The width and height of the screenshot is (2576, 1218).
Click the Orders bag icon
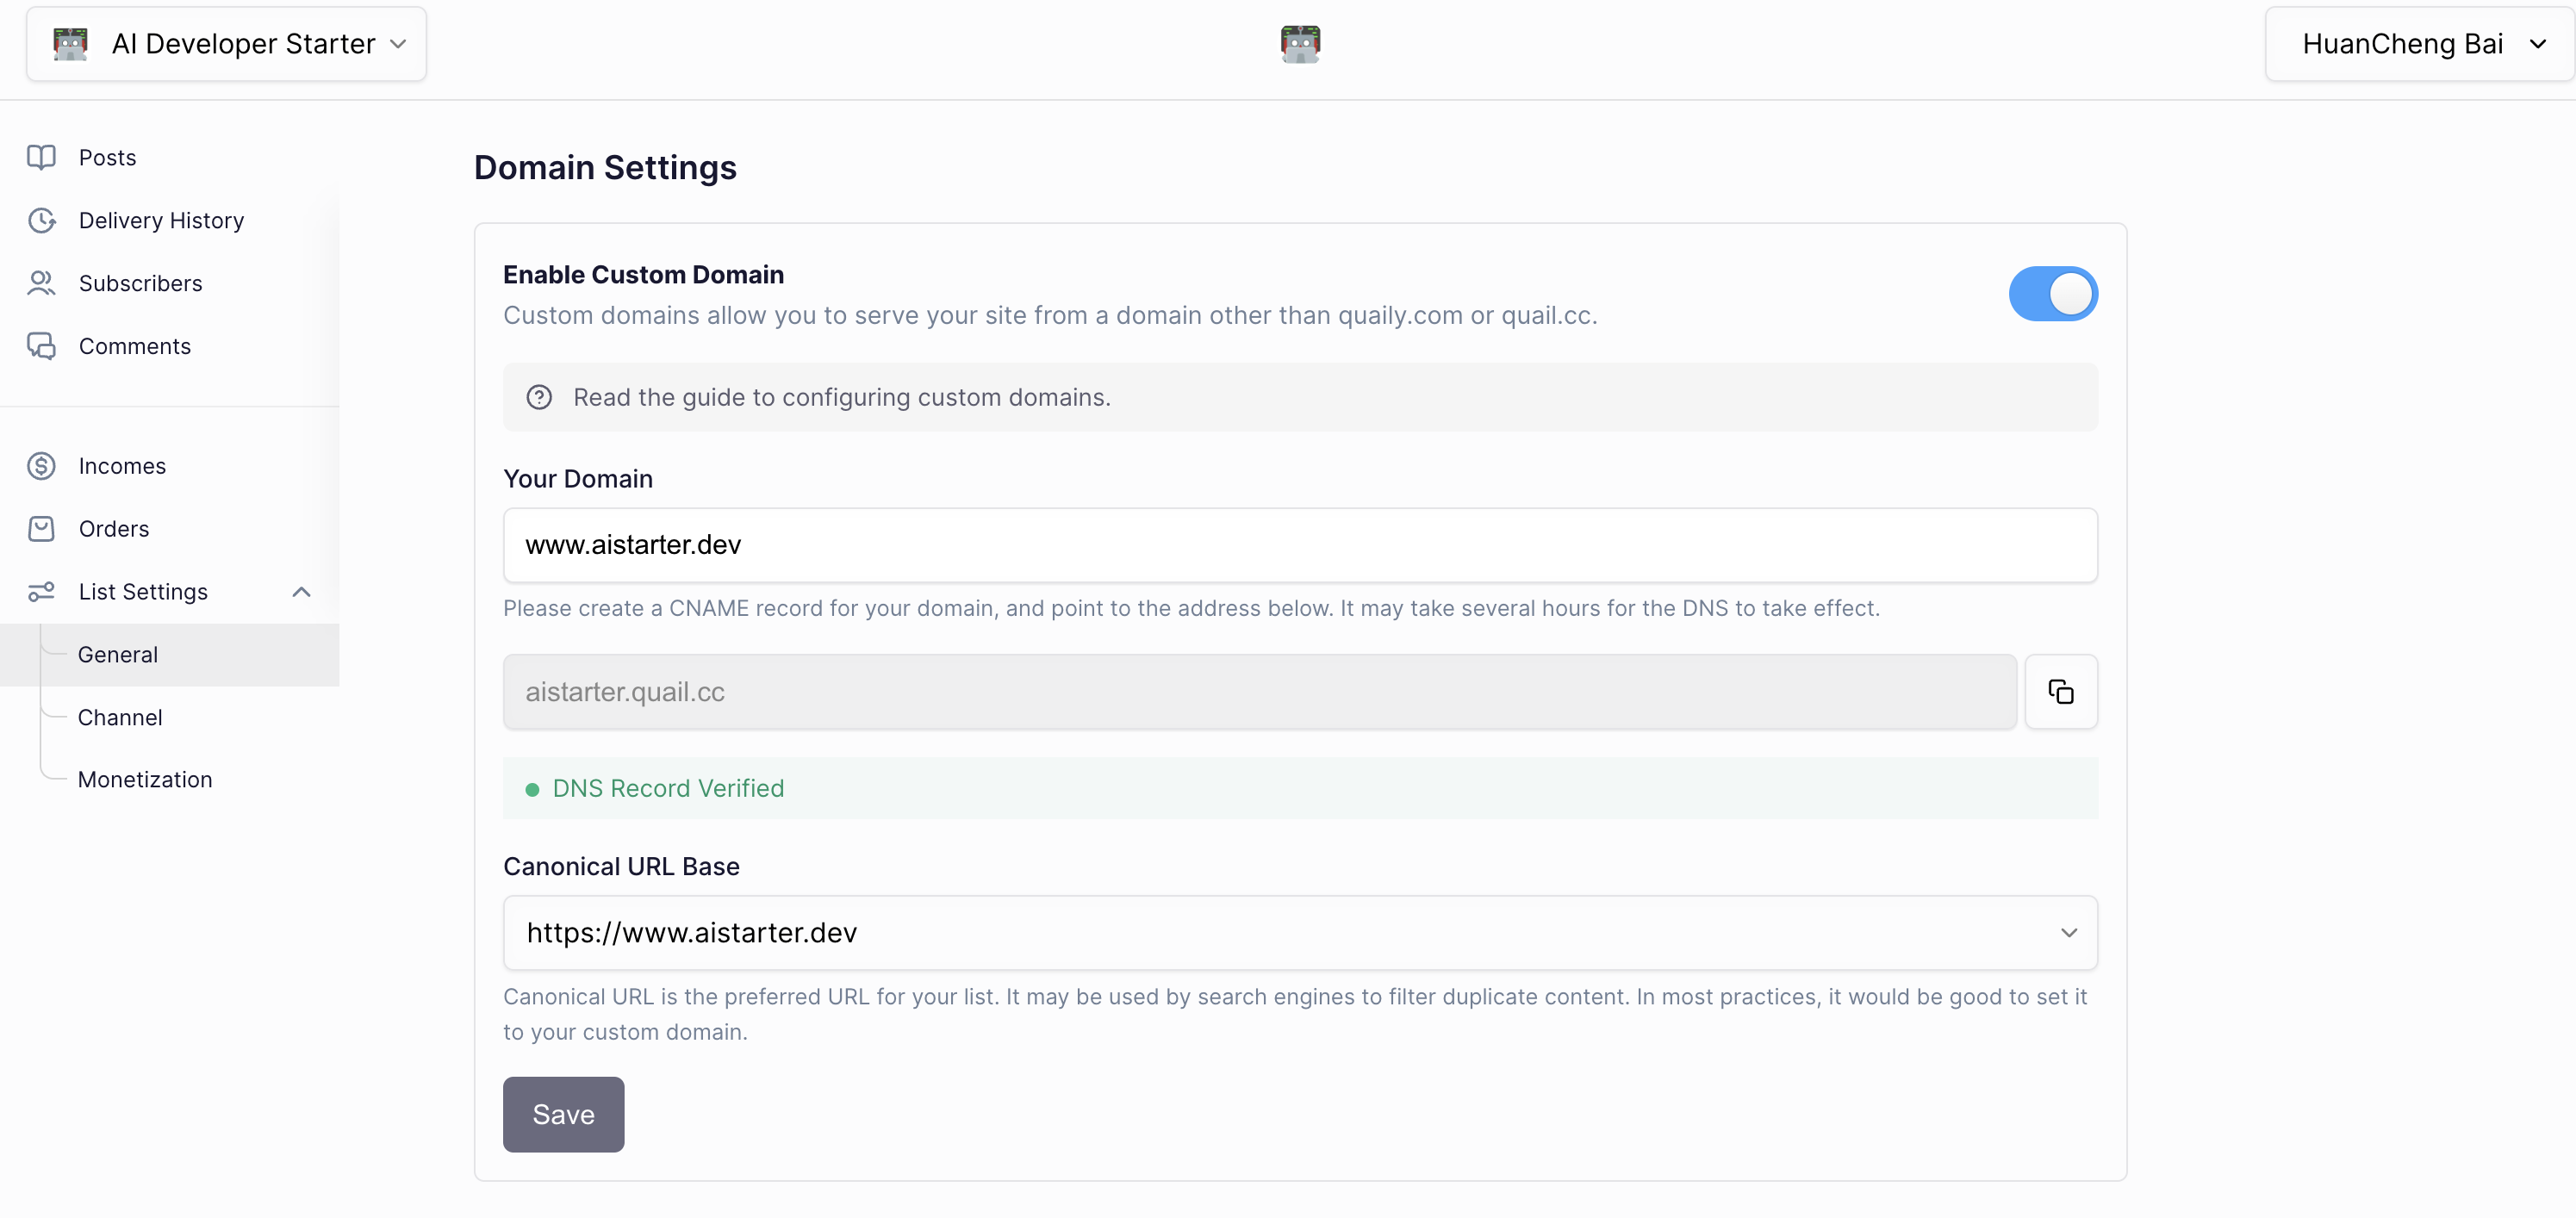(41, 529)
